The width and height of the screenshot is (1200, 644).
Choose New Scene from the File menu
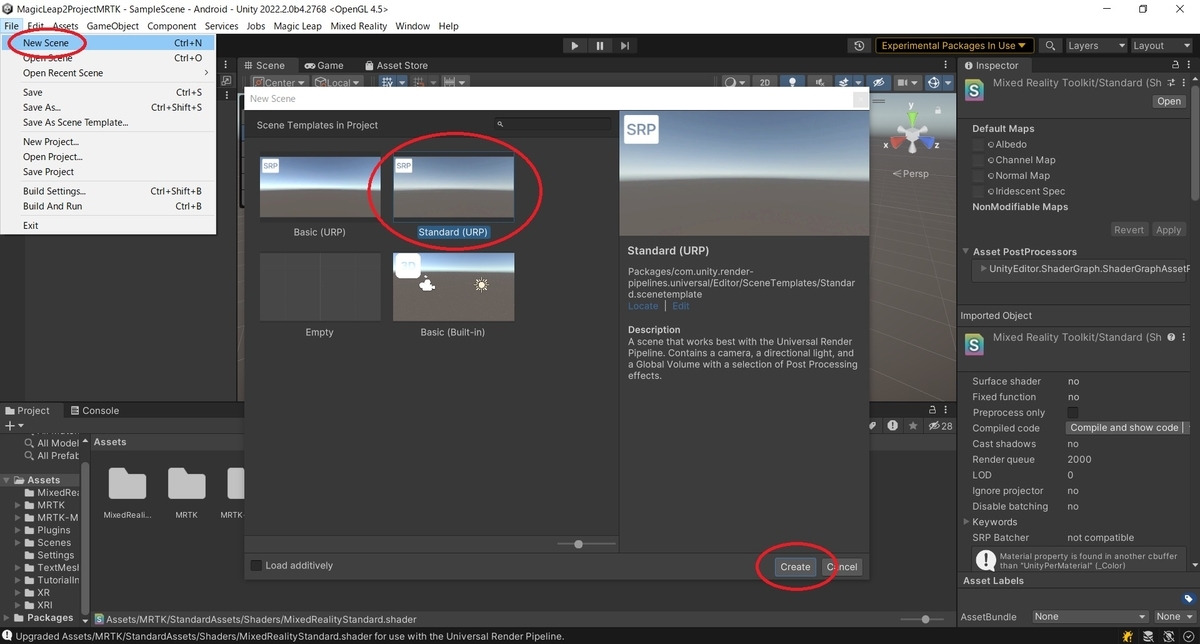coord(108,43)
